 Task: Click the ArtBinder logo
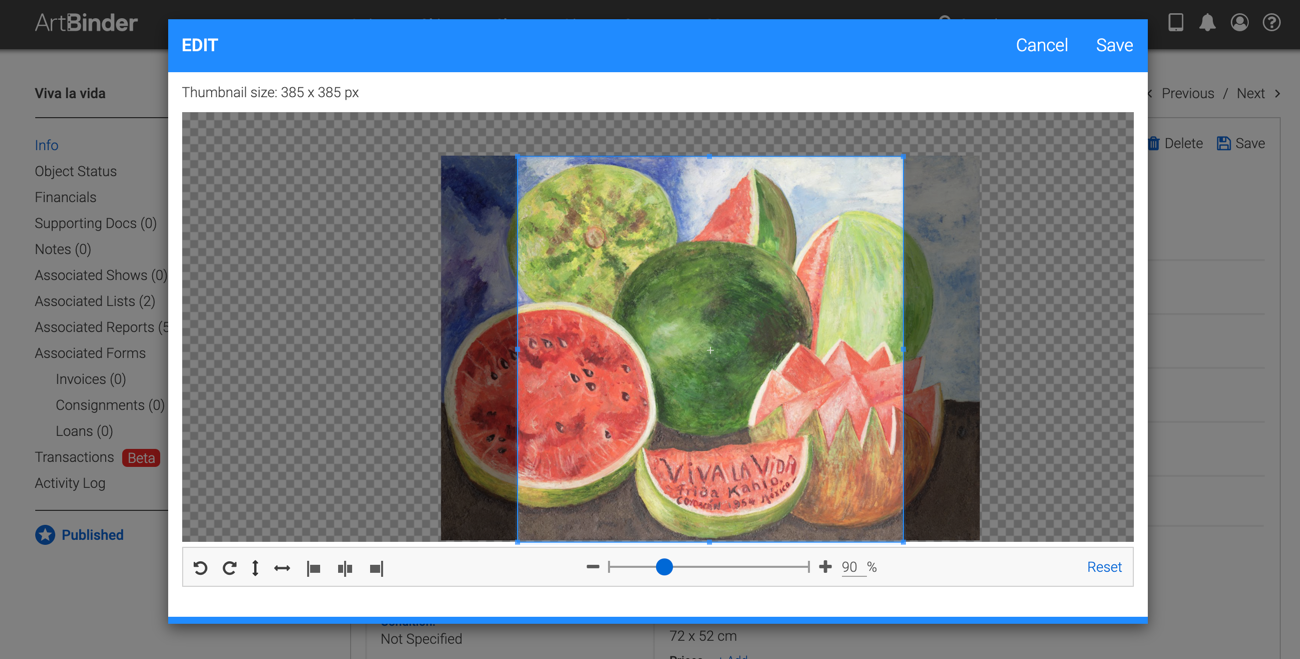point(86,22)
